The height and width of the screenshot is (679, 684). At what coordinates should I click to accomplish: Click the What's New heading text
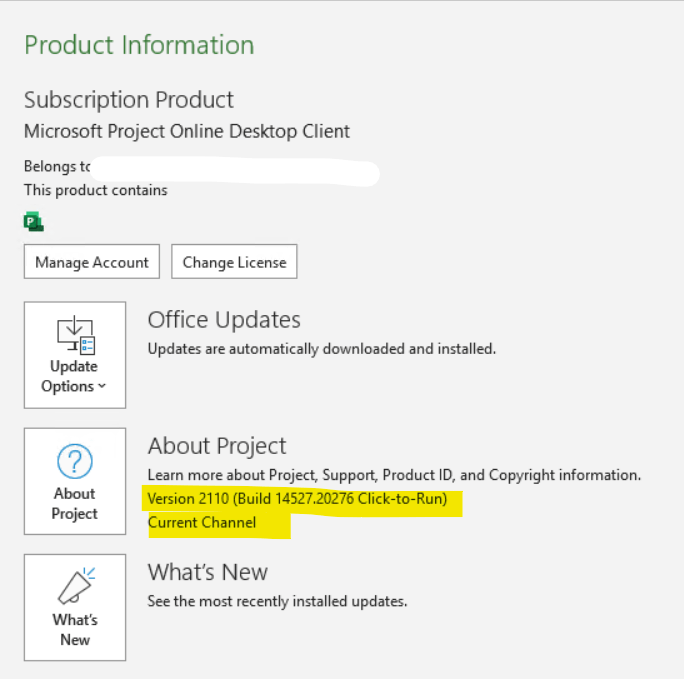pos(208,572)
